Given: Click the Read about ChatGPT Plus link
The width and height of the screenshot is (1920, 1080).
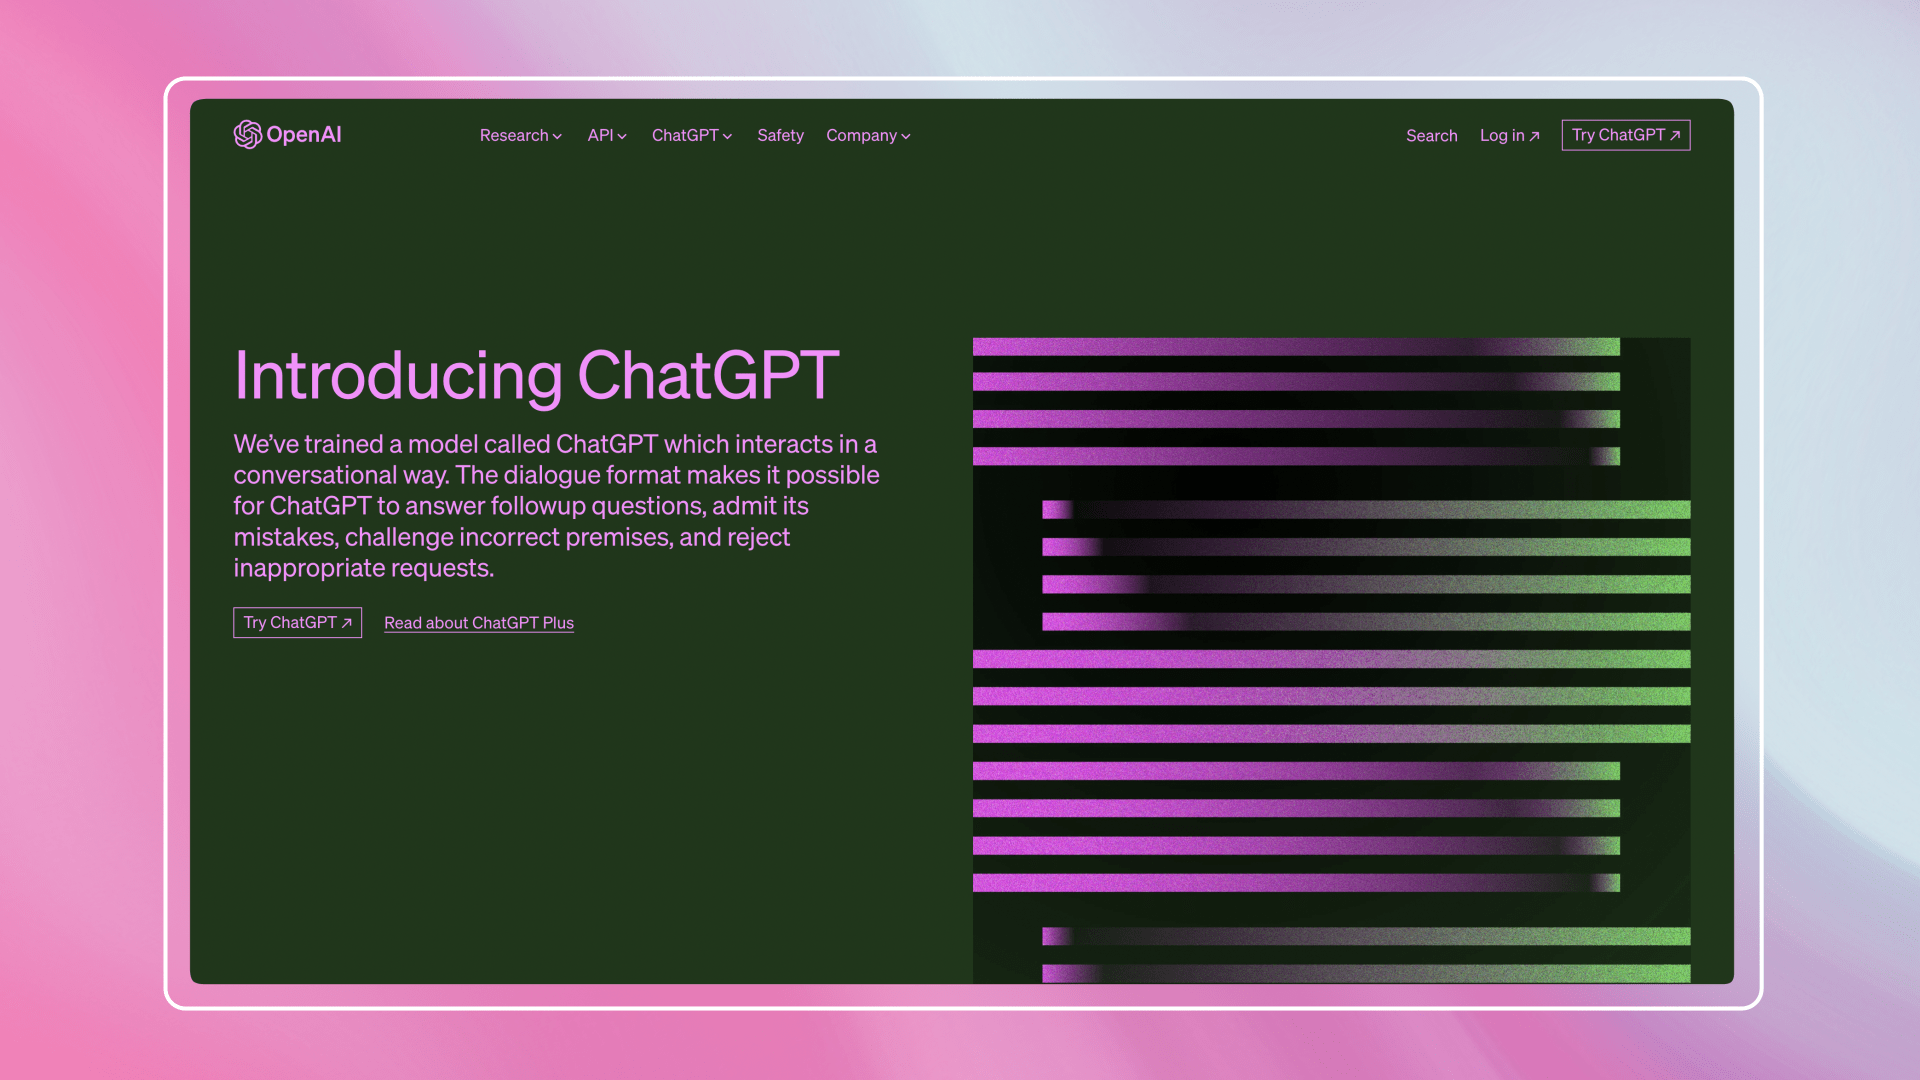Looking at the screenshot, I should [x=479, y=622].
